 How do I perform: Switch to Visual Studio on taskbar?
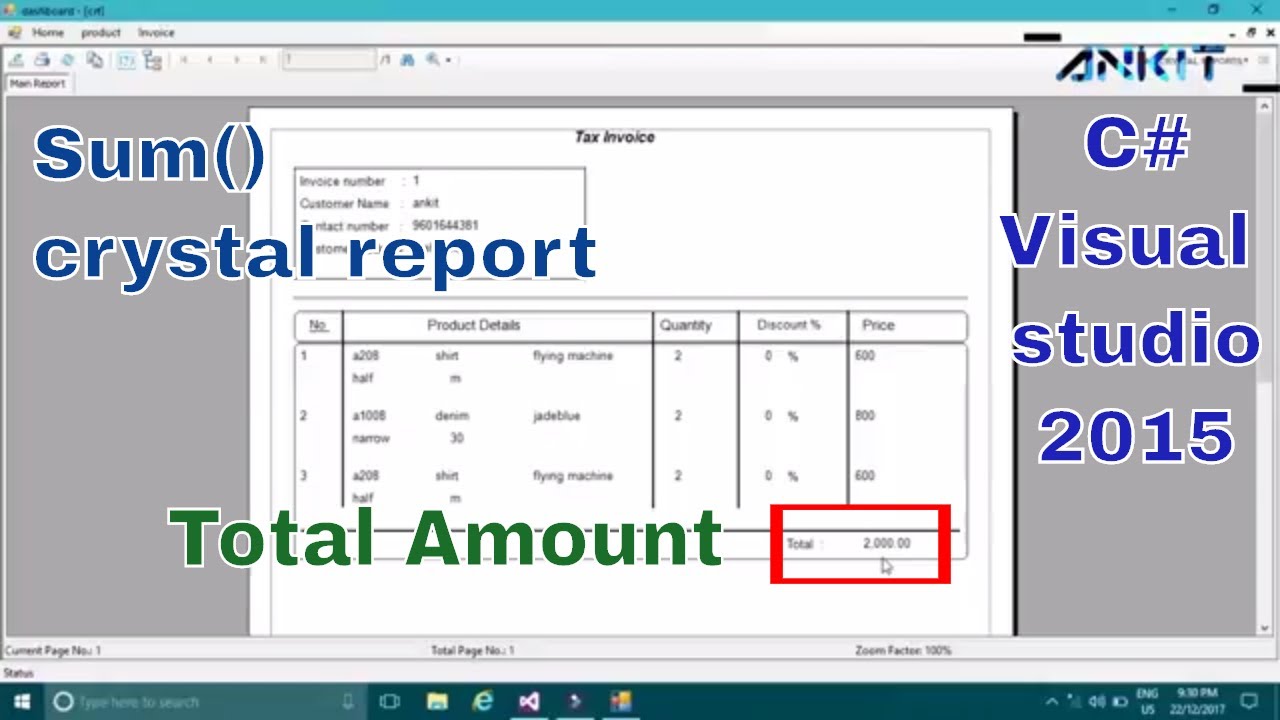click(529, 701)
